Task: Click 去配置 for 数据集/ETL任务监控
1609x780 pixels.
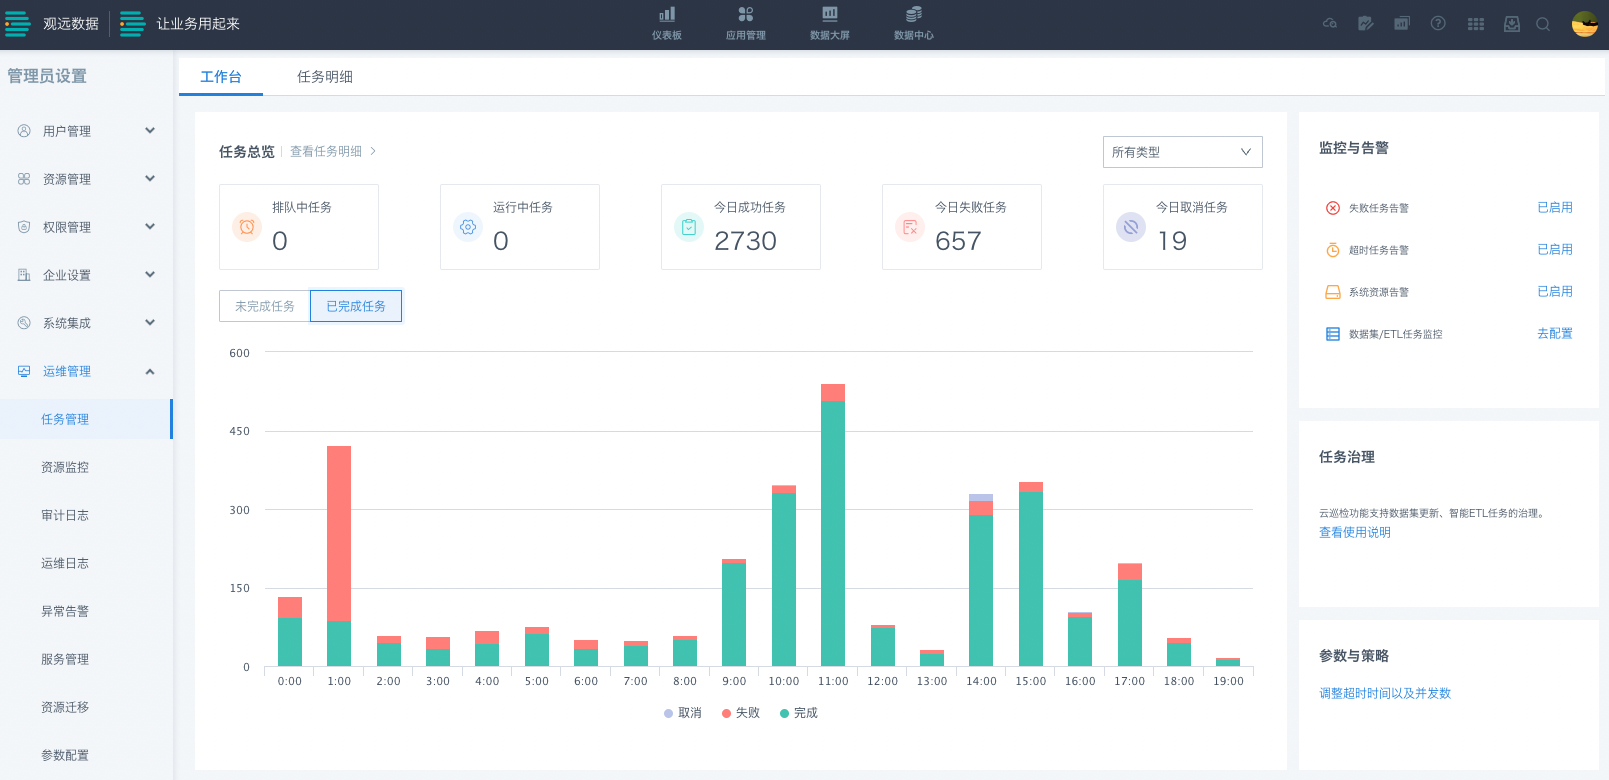Action: [1555, 334]
